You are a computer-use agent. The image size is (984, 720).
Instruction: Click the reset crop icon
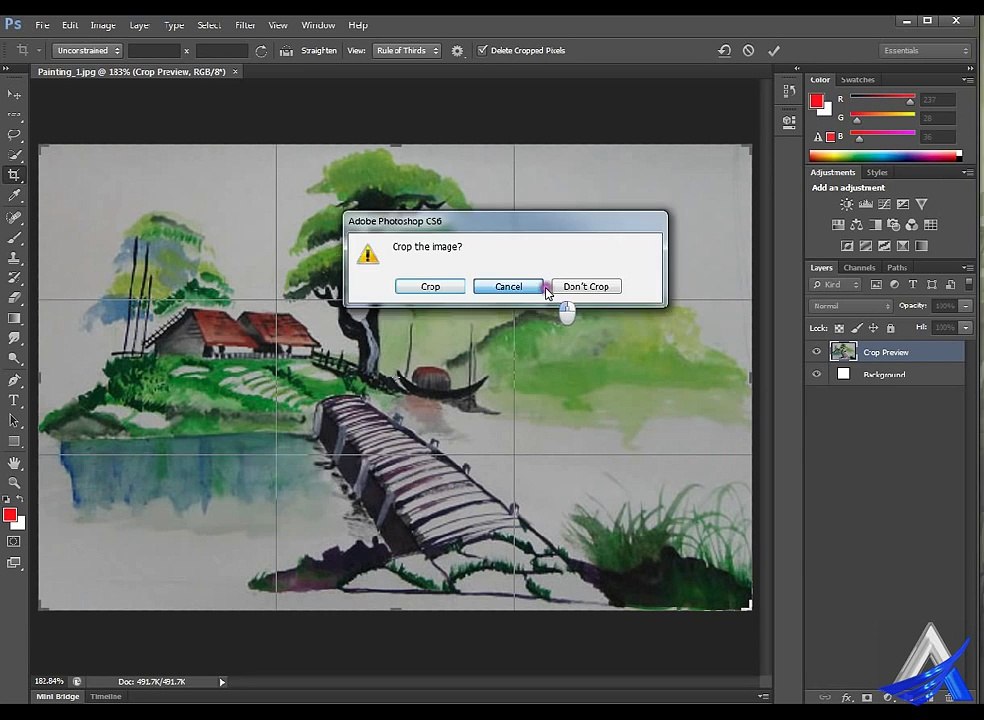click(x=724, y=51)
